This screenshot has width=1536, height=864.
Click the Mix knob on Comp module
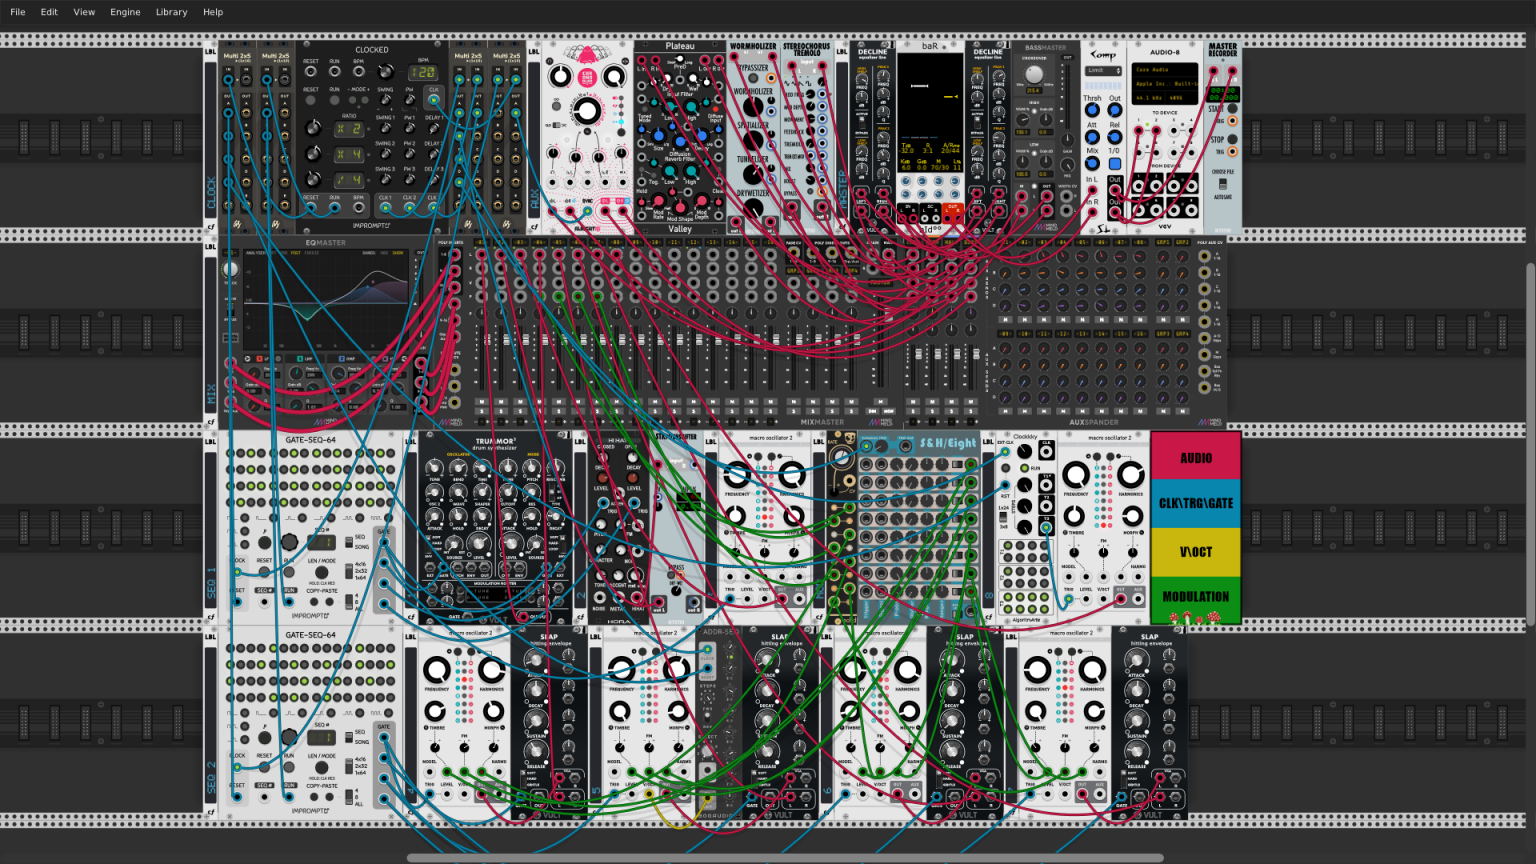coord(1092,163)
